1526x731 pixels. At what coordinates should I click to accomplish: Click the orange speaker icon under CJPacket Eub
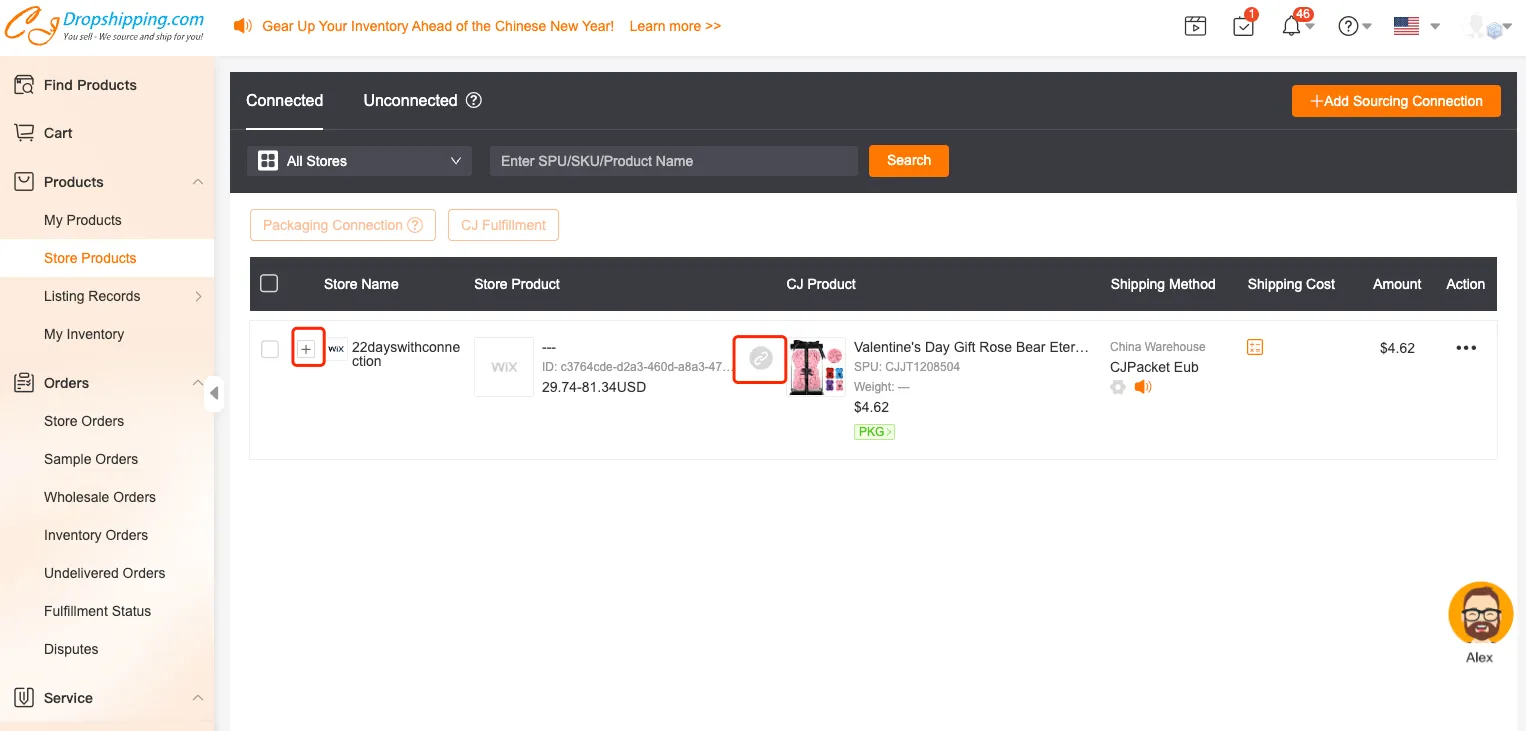[x=1142, y=387]
